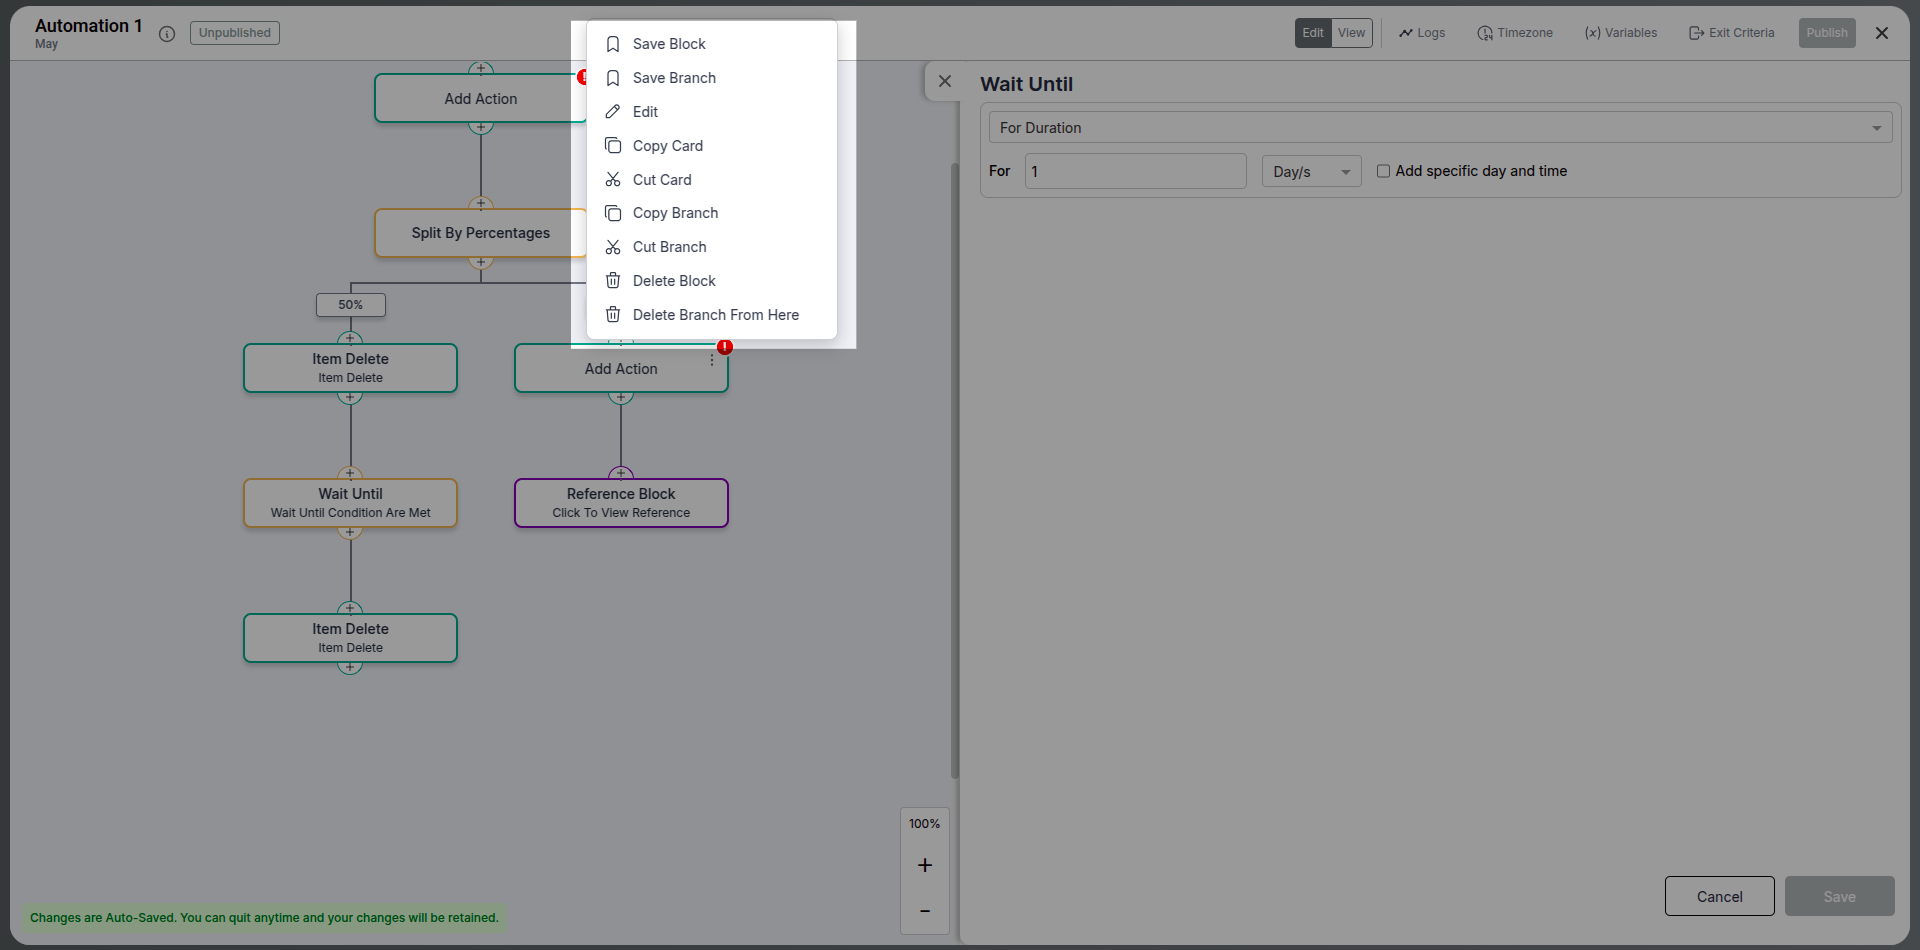
Task: Click the info icon next to Automation 1
Action: coord(167,34)
